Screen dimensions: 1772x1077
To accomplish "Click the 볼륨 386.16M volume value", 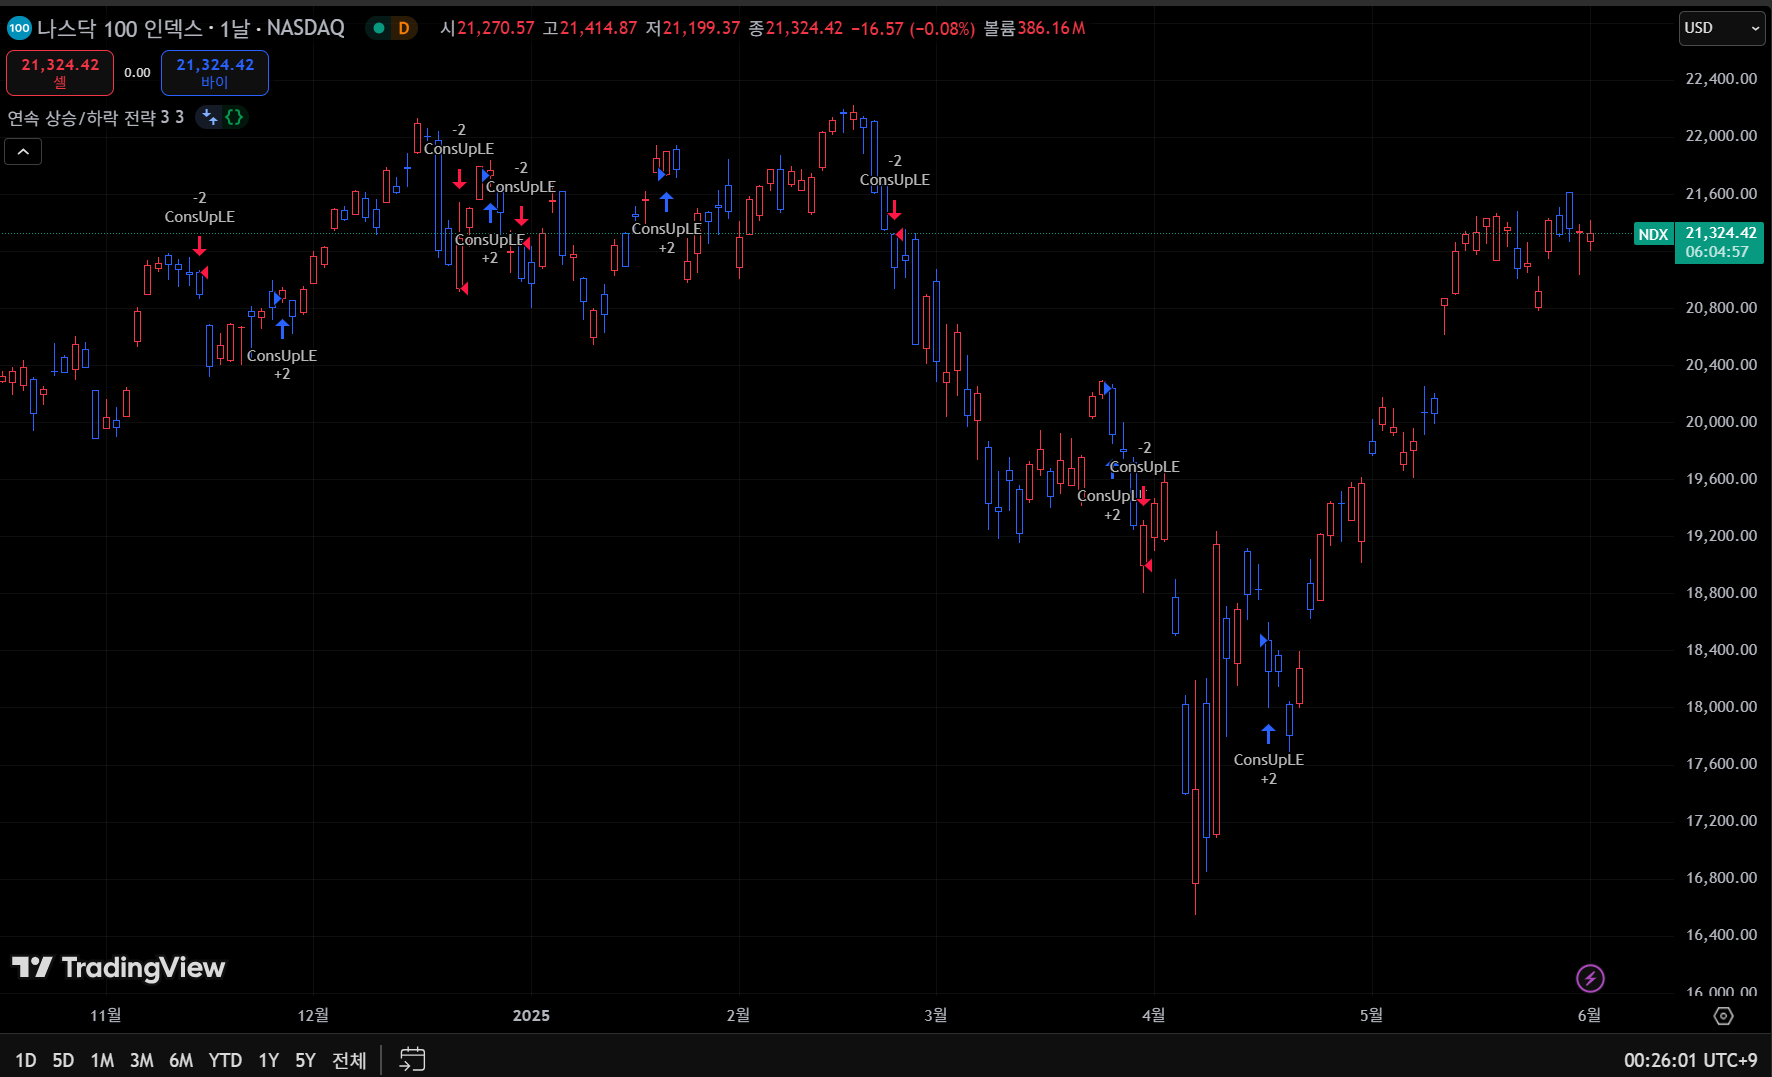I will tap(1034, 28).
